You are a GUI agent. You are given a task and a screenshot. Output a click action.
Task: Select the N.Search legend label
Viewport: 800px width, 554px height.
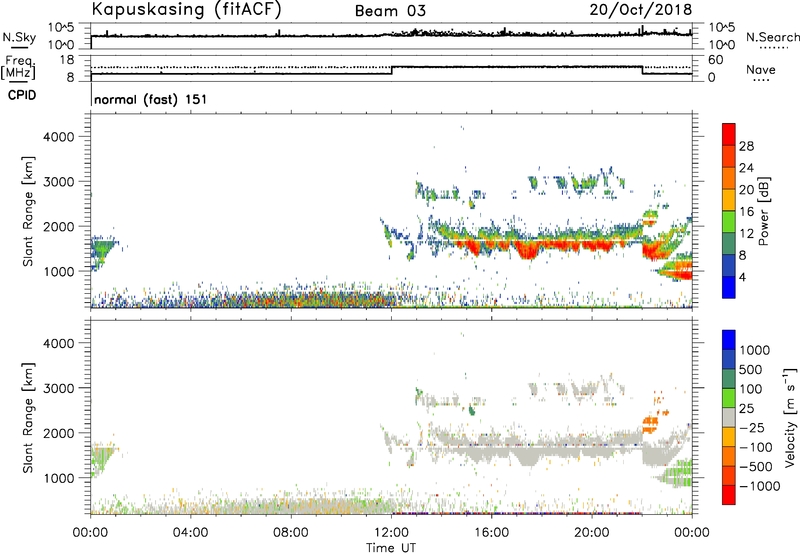pyautogui.click(x=772, y=37)
